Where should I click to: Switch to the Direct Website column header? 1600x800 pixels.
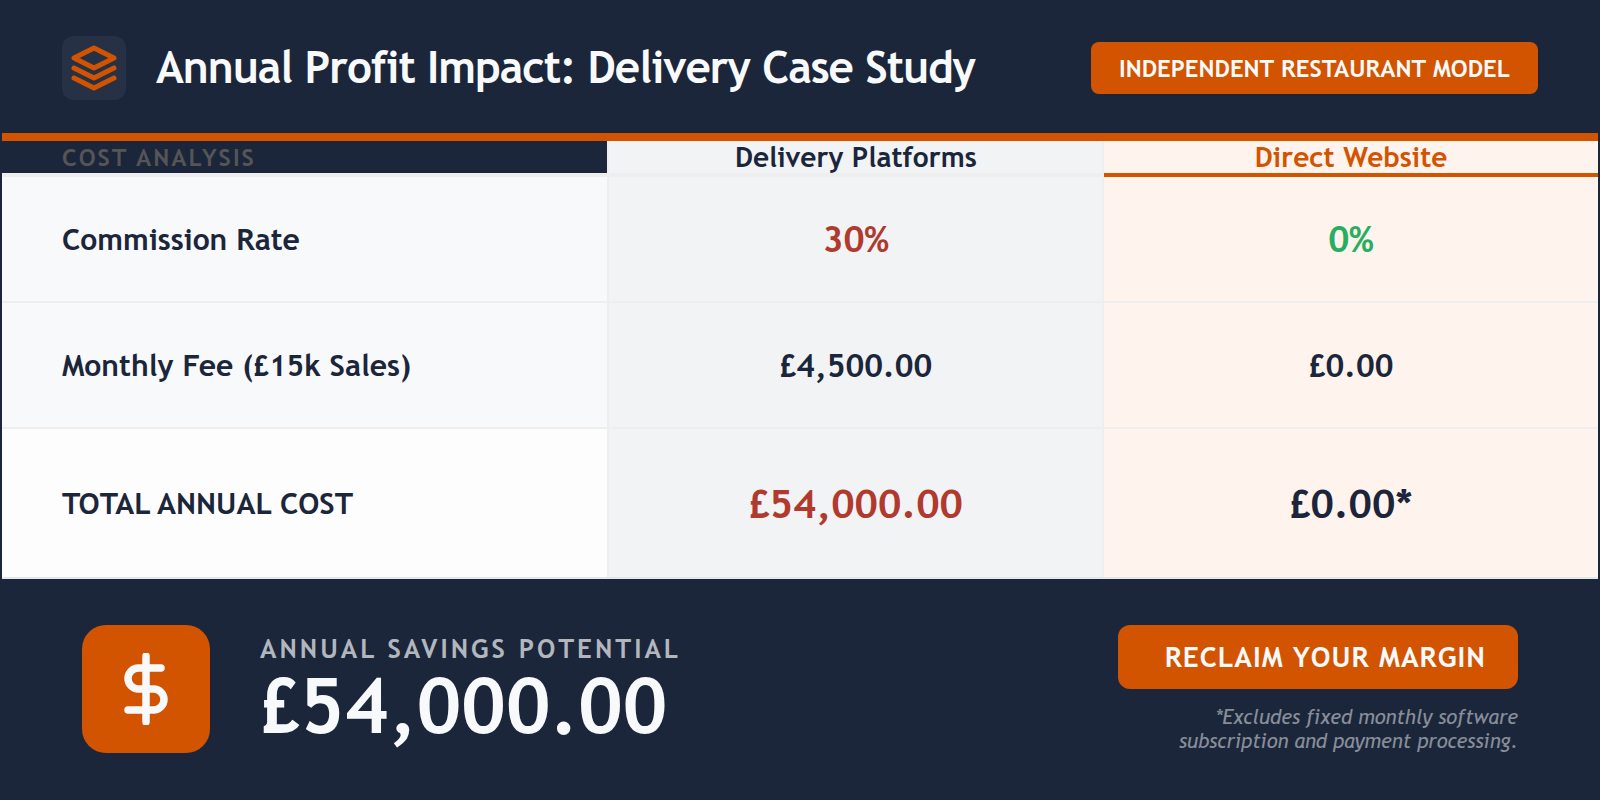coord(1352,157)
